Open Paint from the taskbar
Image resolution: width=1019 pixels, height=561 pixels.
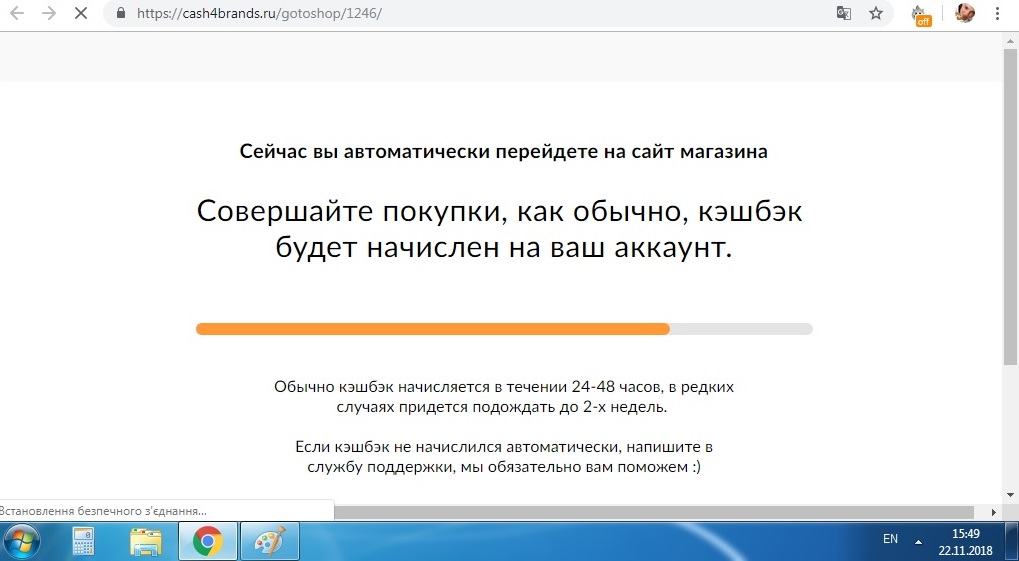coord(270,541)
